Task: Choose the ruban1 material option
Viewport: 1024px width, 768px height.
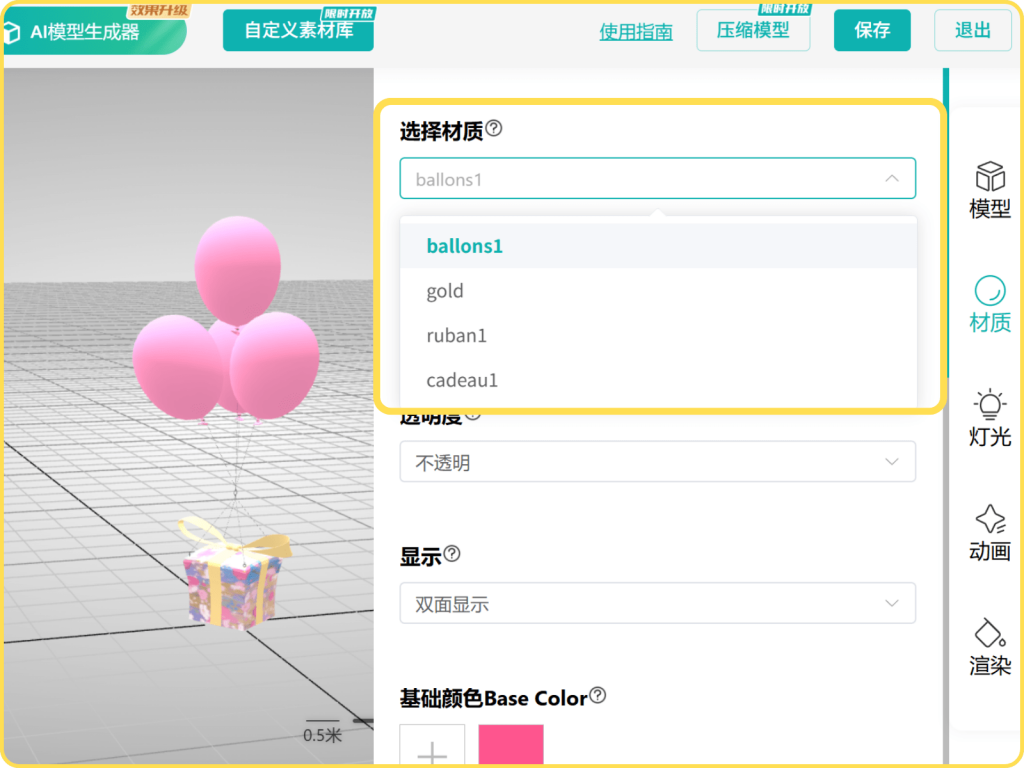Action: 658,335
